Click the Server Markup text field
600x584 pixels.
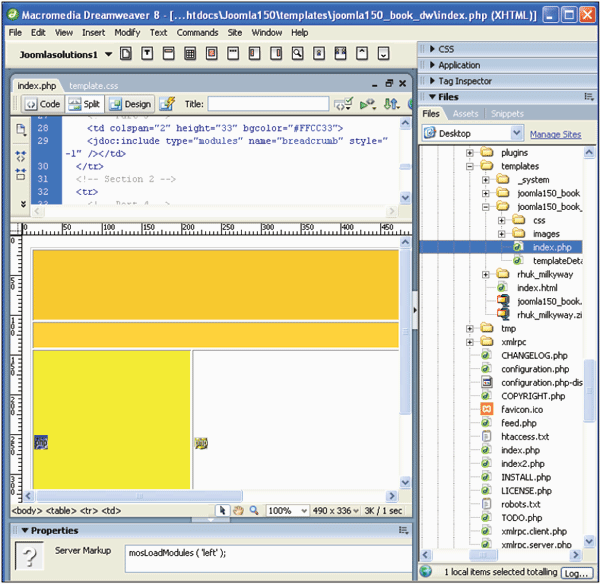268,558
